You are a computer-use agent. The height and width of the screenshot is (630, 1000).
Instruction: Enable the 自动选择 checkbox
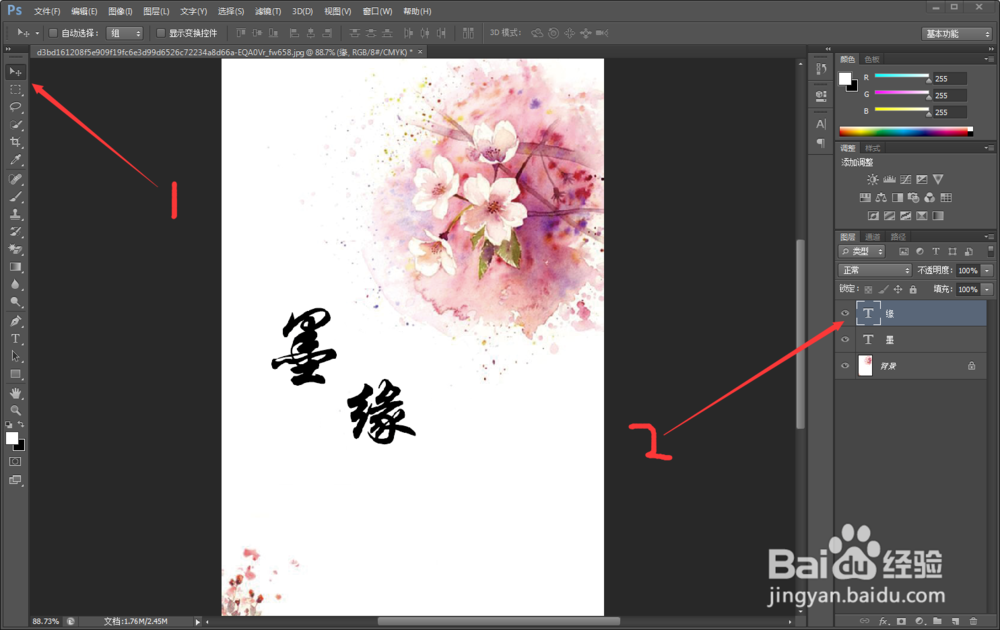click(54, 33)
